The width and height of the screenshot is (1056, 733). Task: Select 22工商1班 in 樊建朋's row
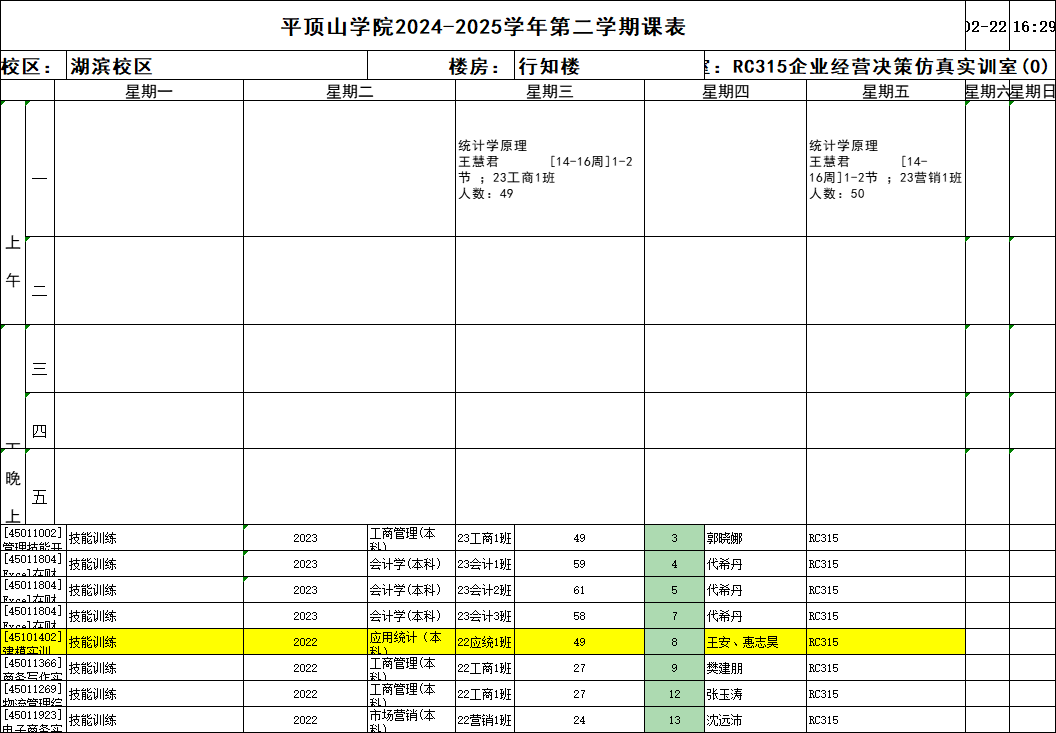484,668
